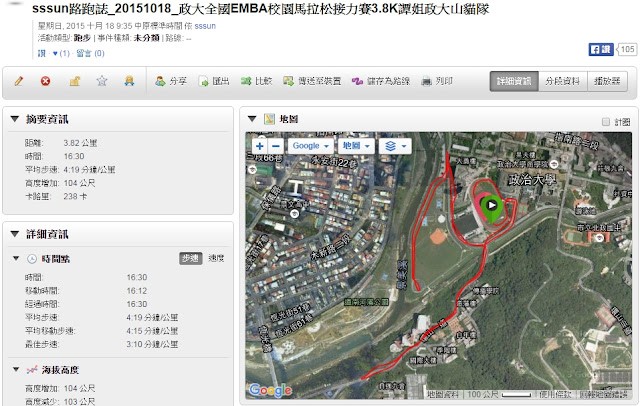
Task: Click the map icon beside 地圖 heading
Action: coord(269,119)
